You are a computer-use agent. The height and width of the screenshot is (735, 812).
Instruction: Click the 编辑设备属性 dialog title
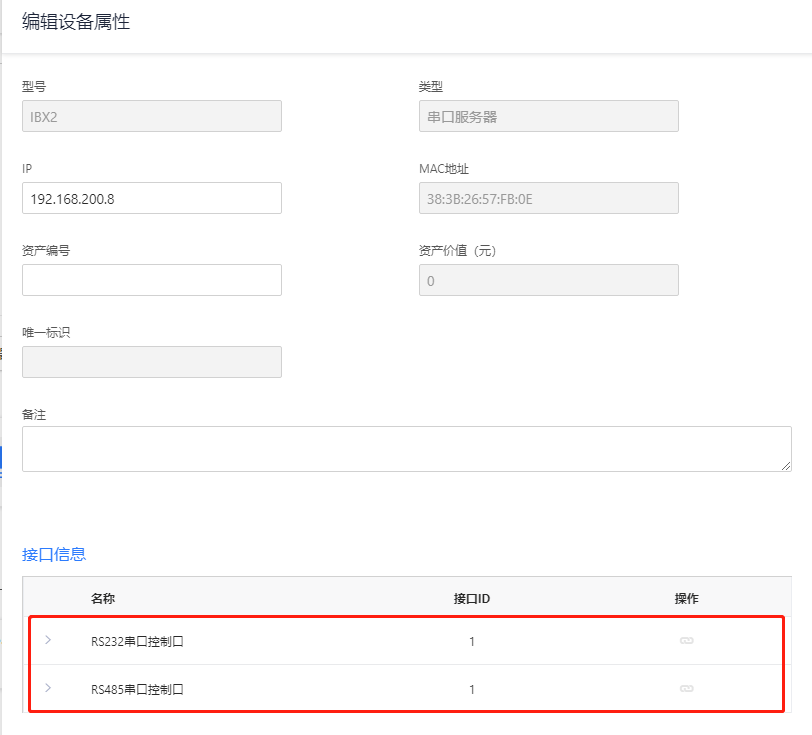76,22
